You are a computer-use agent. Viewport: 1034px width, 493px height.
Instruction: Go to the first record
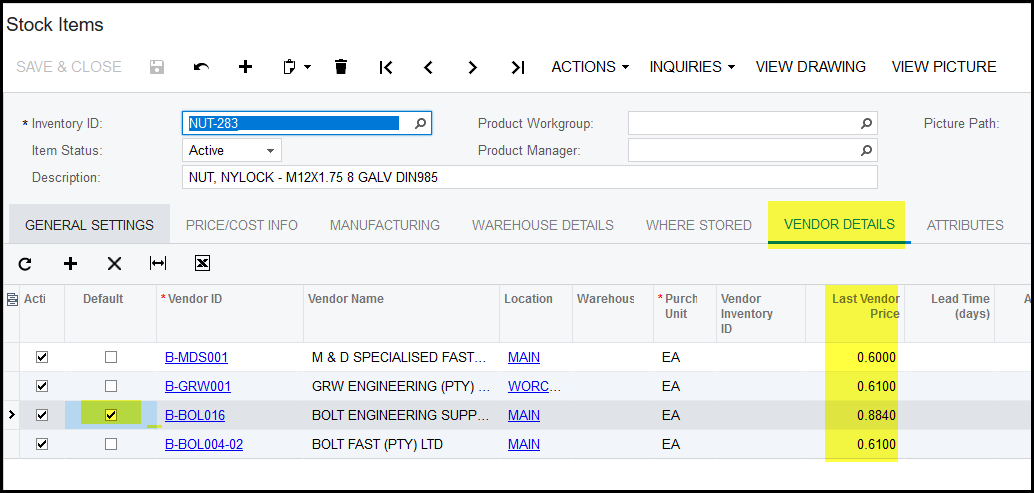point(385,67)
